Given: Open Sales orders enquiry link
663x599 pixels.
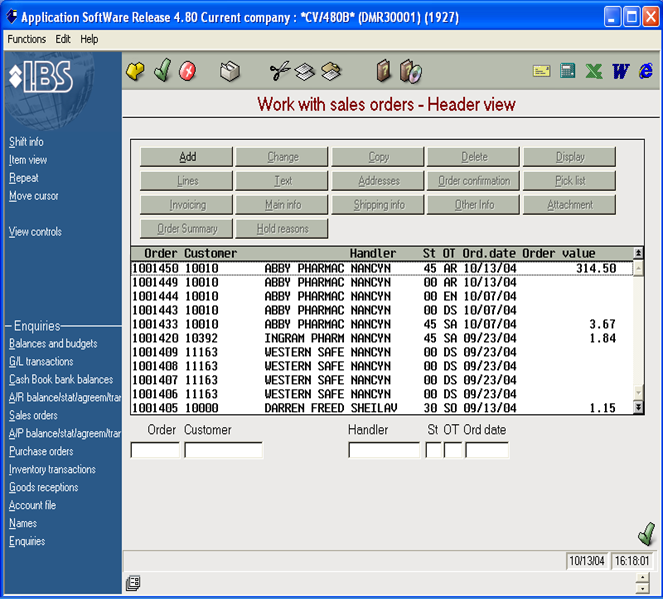Looking at the screenshot, I should pos(33,416).
